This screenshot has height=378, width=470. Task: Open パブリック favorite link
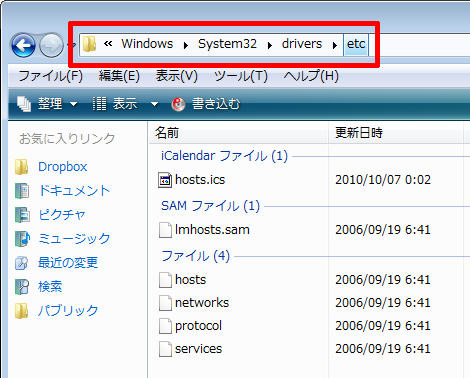pos(68,311)
